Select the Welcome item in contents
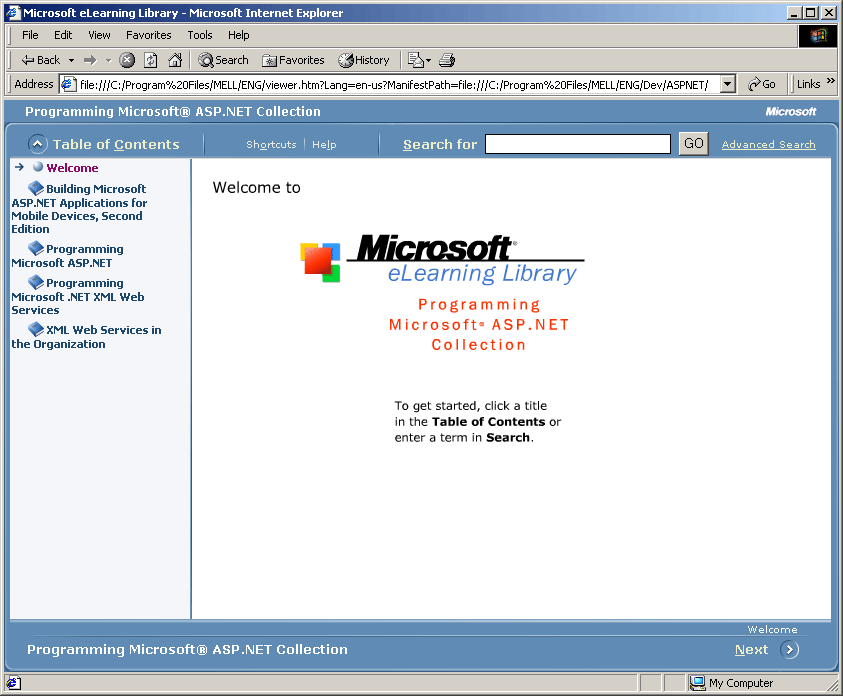 click(x=72, y=167)
